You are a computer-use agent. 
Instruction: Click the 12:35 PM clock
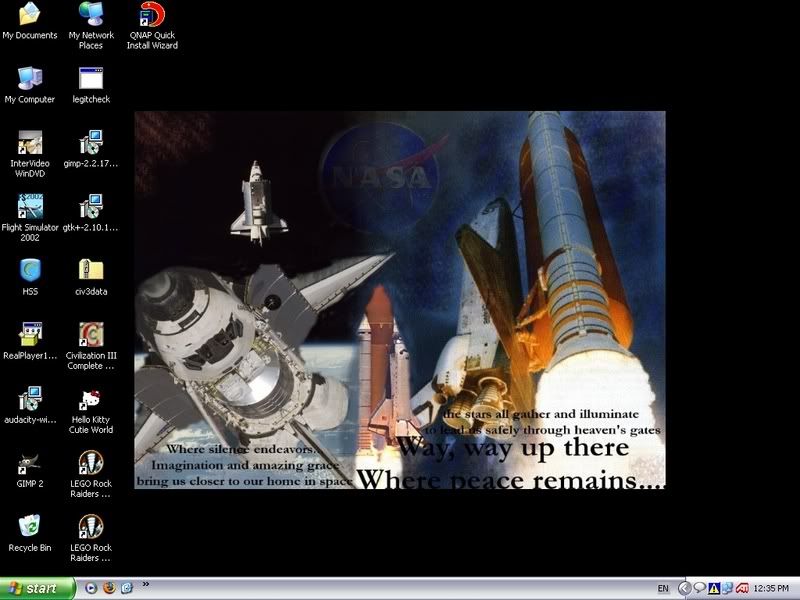click(771, 589)
